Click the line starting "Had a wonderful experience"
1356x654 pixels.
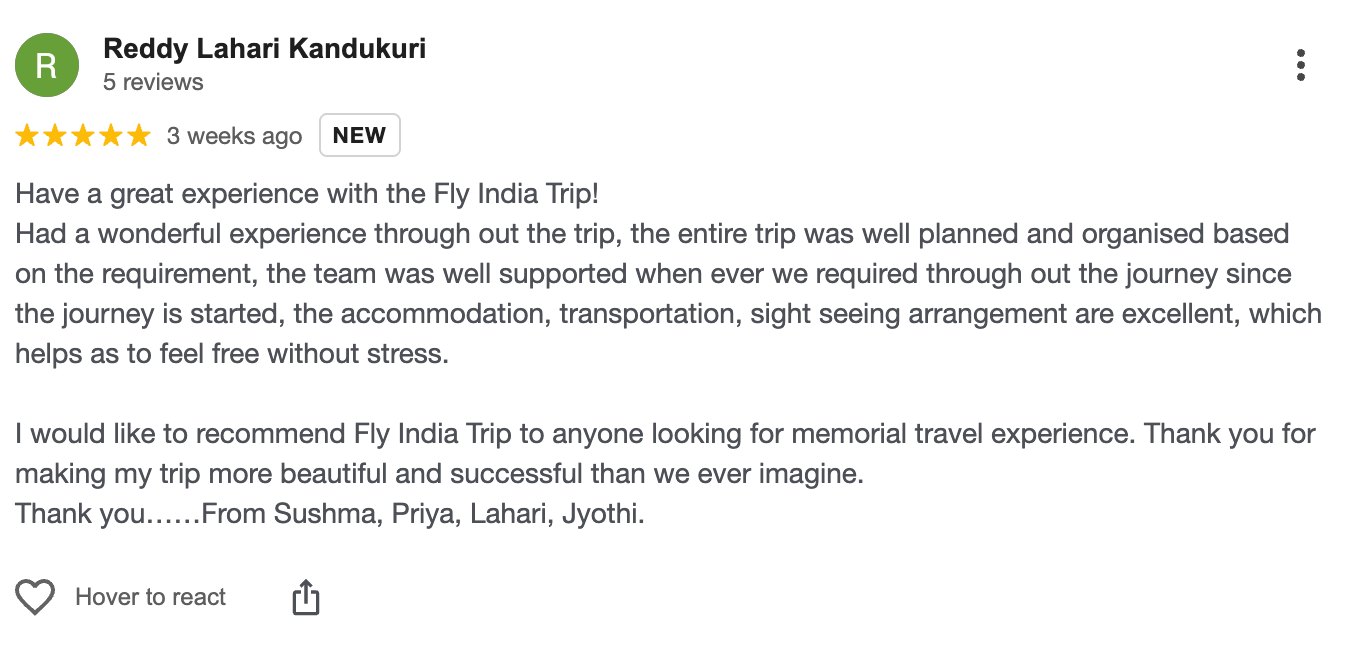(x=652, y=234)
